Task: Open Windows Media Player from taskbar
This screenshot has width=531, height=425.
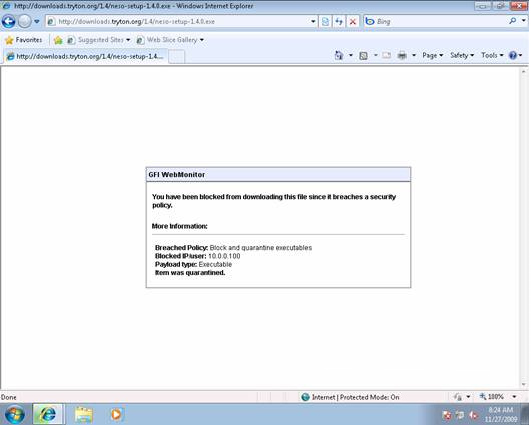Action: point(116,414)
